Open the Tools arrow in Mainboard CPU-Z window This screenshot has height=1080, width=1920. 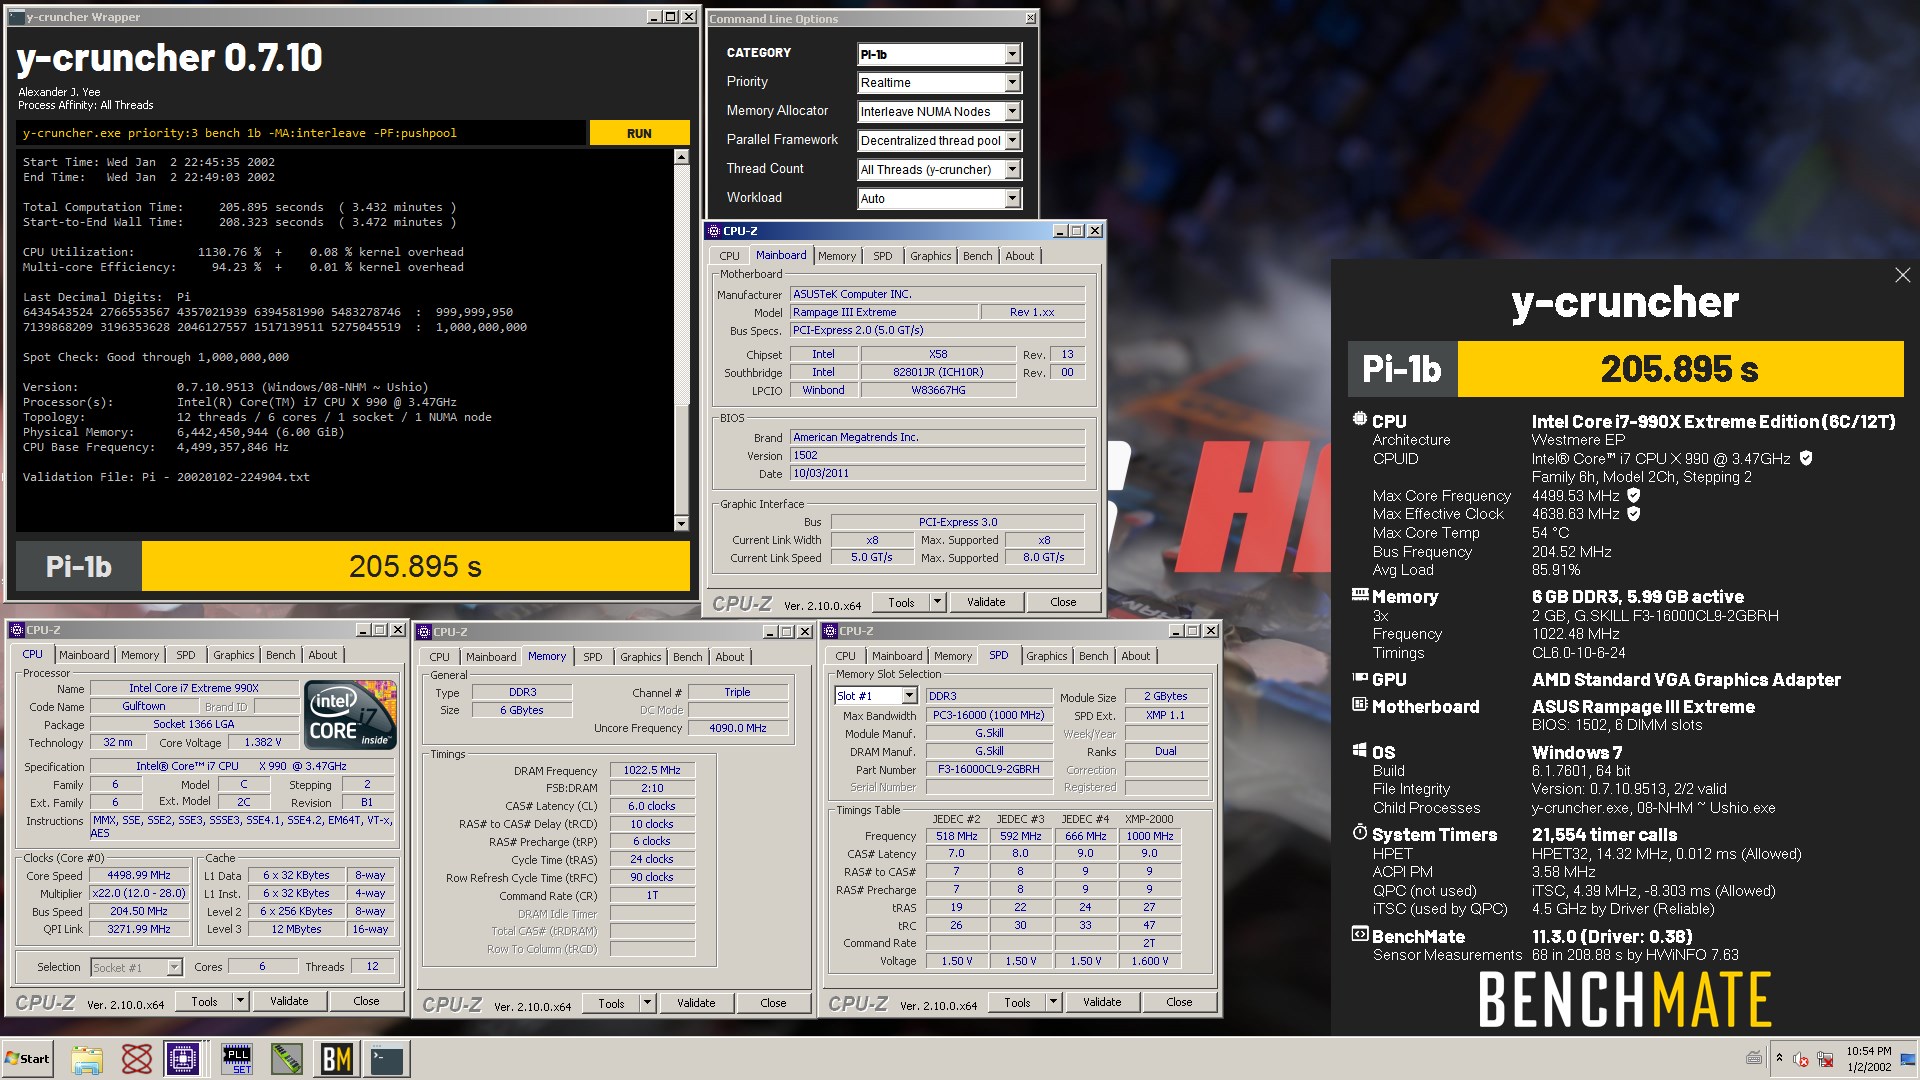937,602
